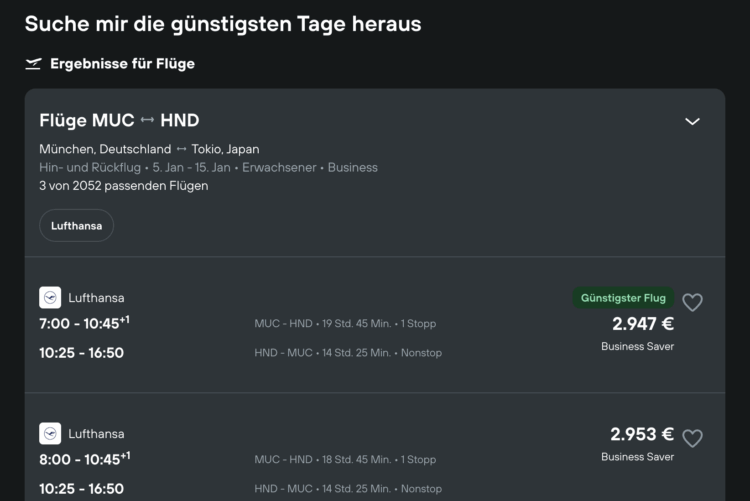Click the airplane icon beside Ergebnisse für Flüge
Screen dimensions: 750x501
pos(34,64)
